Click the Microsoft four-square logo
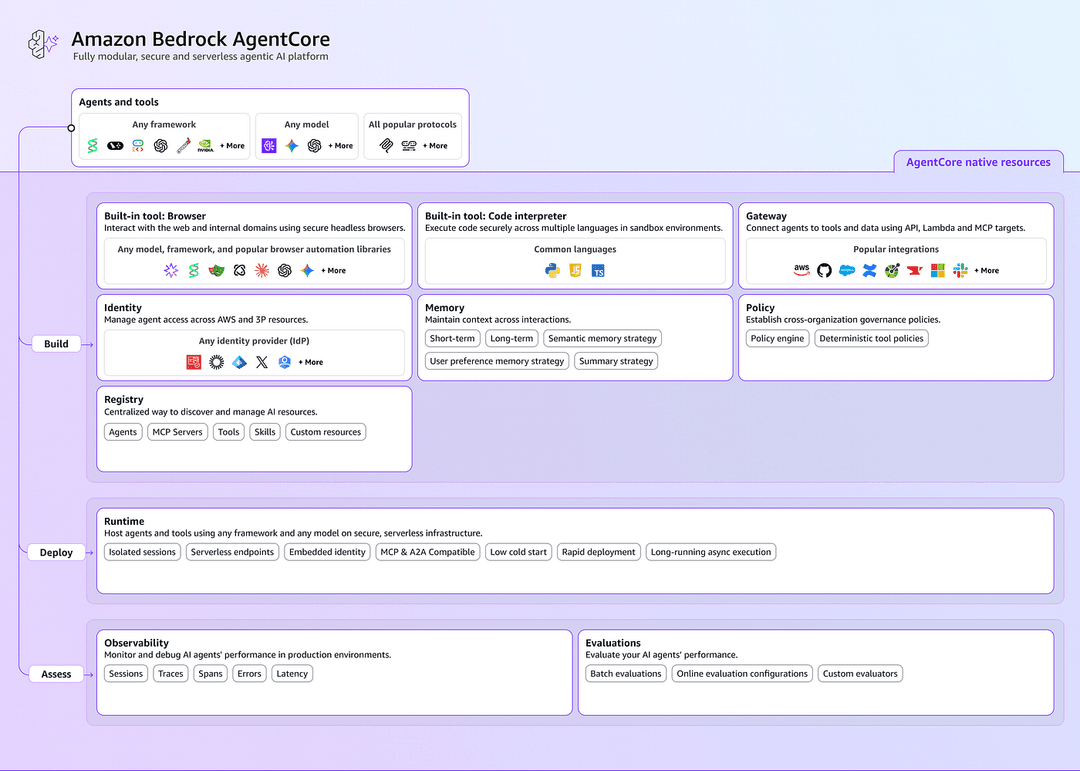 pos(937,271)
